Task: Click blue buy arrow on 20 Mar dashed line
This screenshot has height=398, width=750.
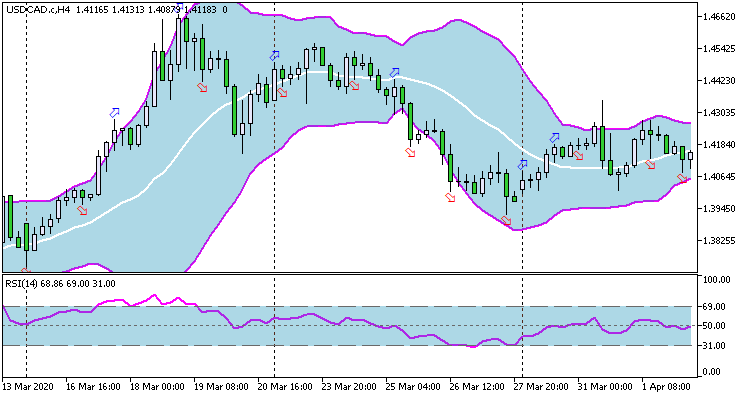Action: (274, 55)
